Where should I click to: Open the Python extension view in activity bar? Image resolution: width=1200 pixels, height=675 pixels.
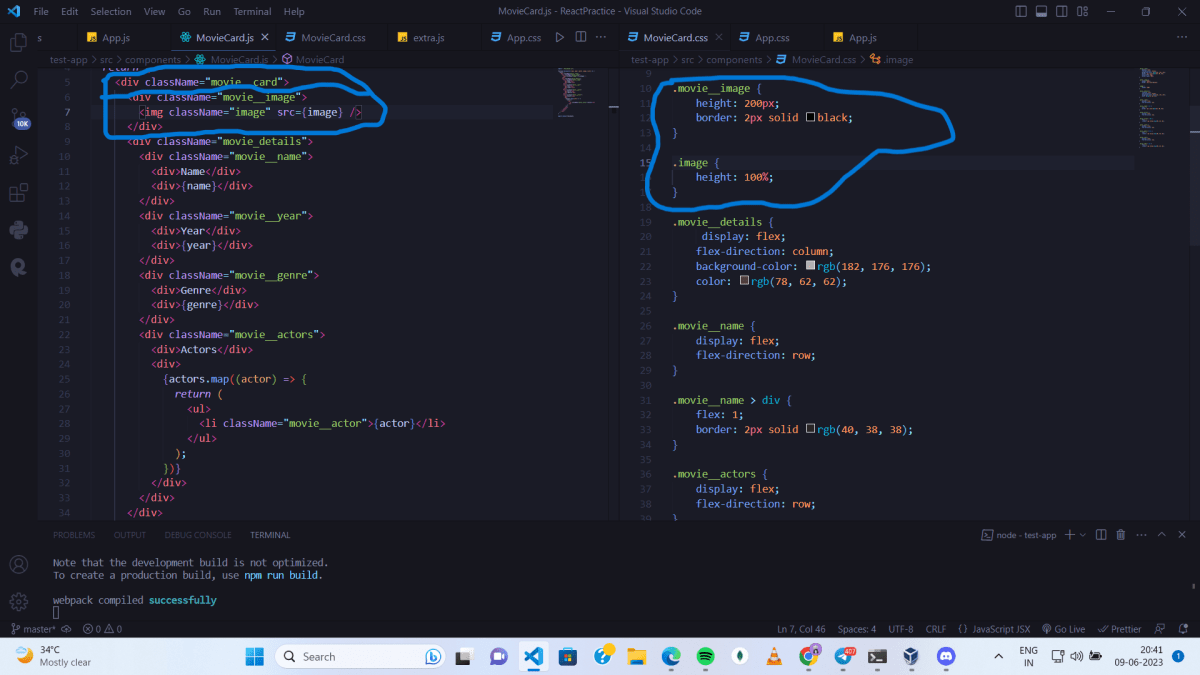pyautogui.click(x=18, y=230)
